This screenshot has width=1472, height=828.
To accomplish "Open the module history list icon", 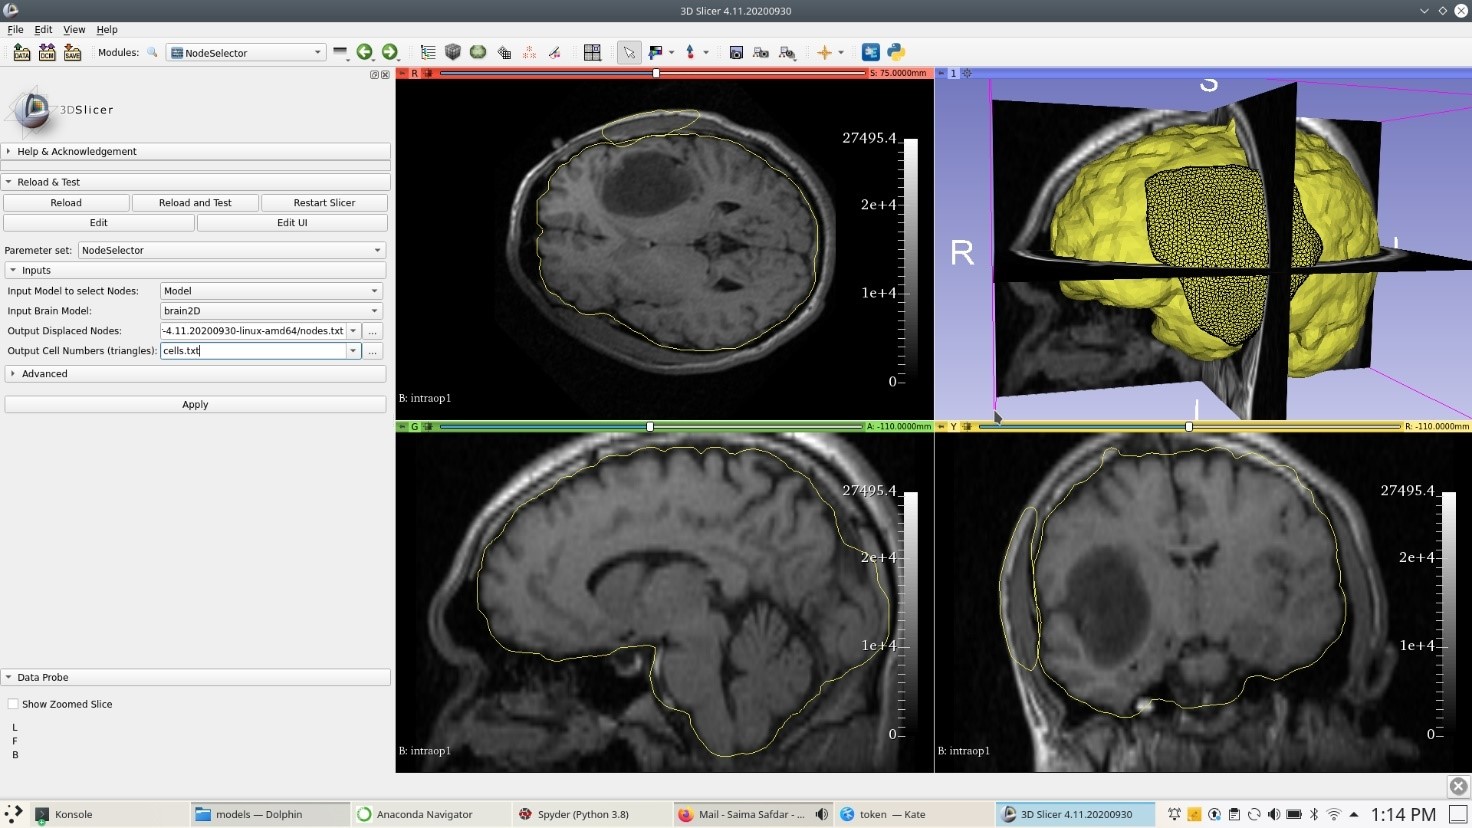I will pyautogui.click(x=340, y=52).
